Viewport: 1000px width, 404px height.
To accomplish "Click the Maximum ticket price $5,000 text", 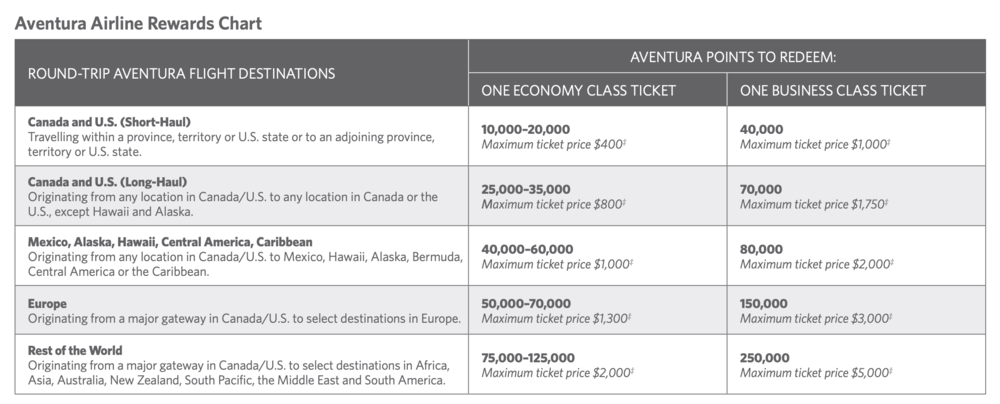I will [x=814, y=372].
